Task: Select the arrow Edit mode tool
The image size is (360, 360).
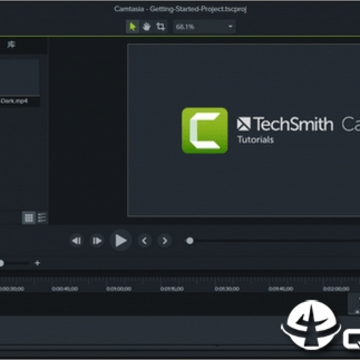Action: [133, 27]
